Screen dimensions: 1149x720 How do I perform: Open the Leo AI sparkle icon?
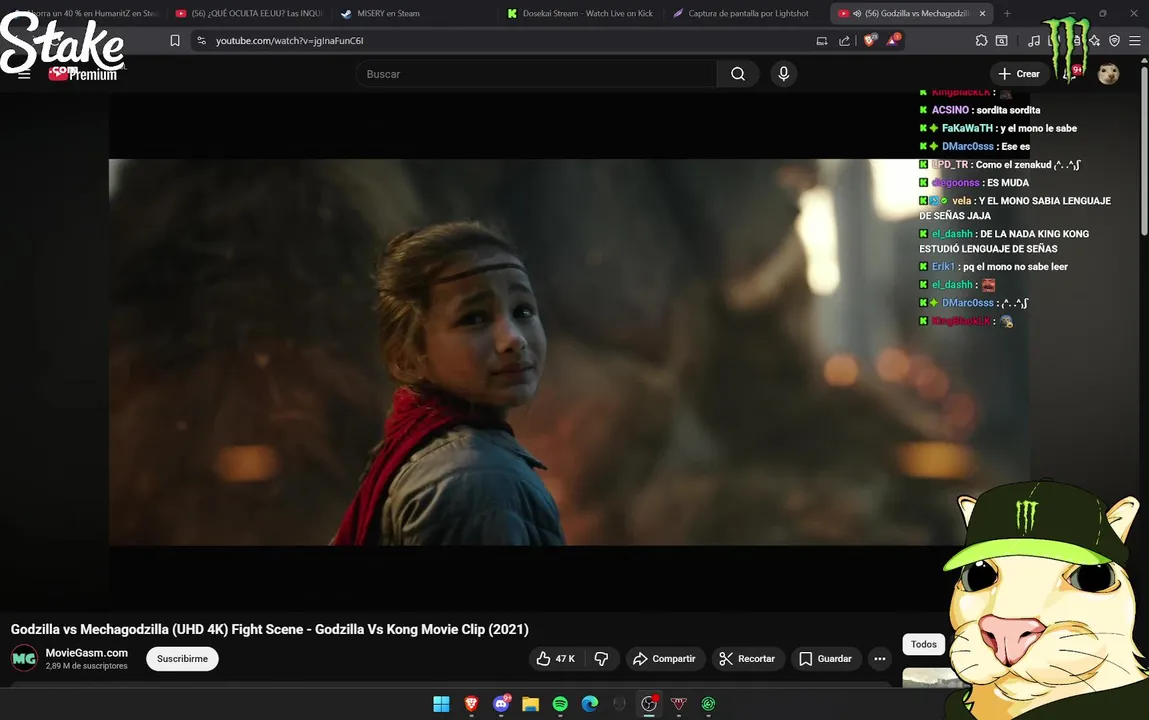tap(1095, 41)
